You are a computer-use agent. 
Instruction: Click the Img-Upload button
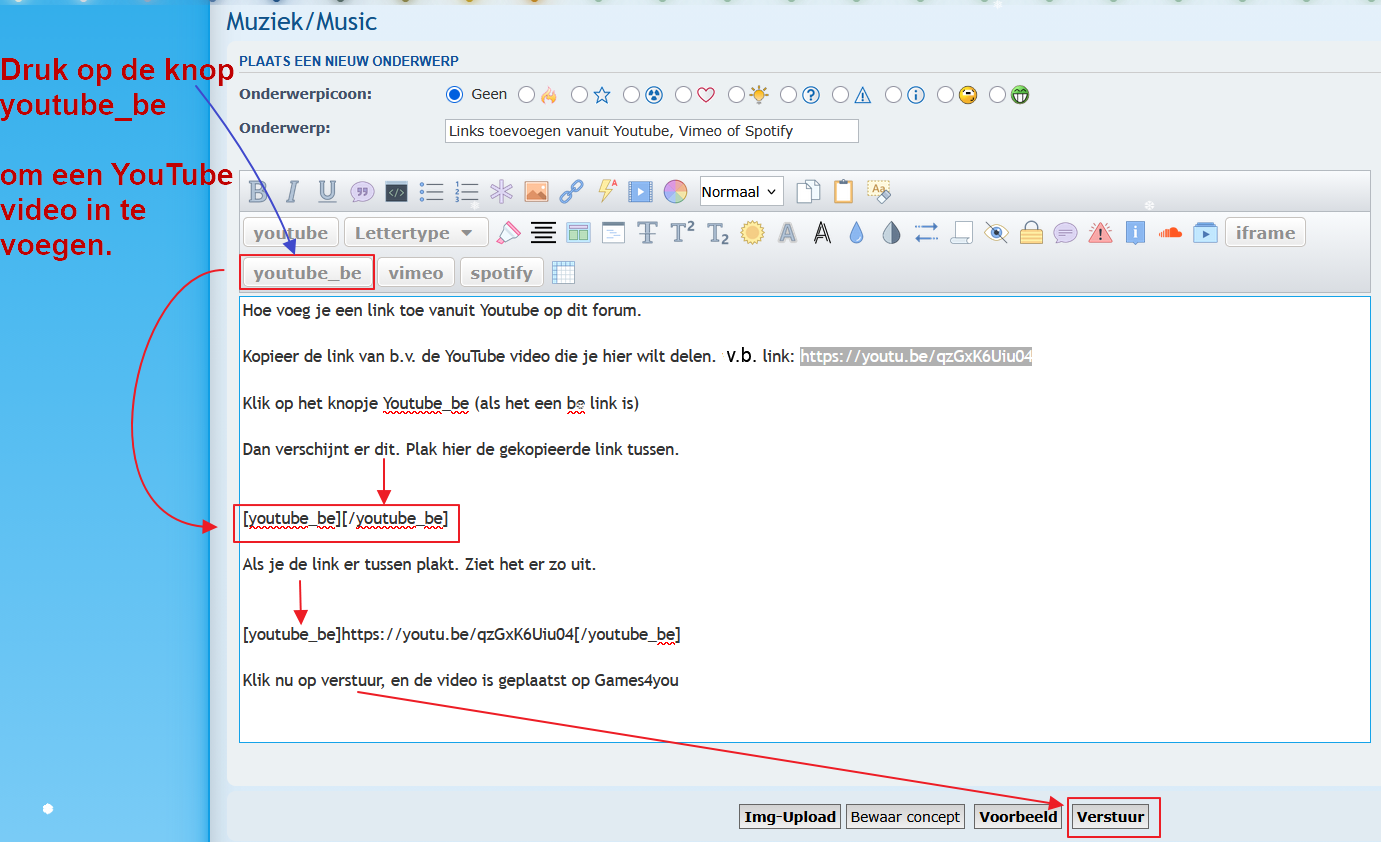(790, 817)
